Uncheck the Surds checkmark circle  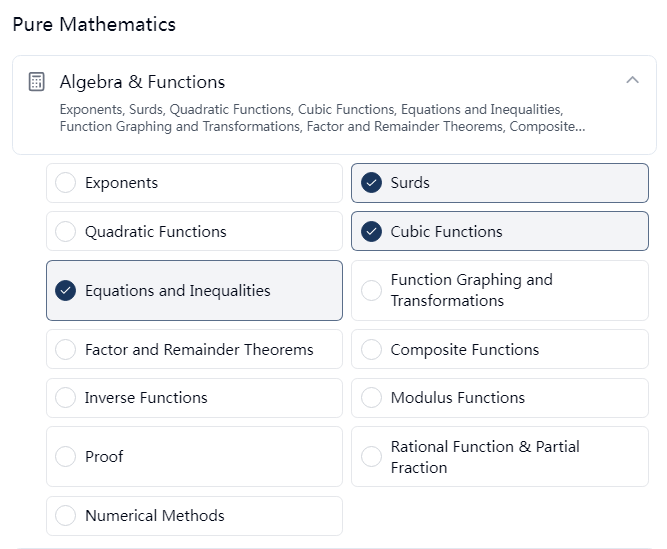(371, 183)
